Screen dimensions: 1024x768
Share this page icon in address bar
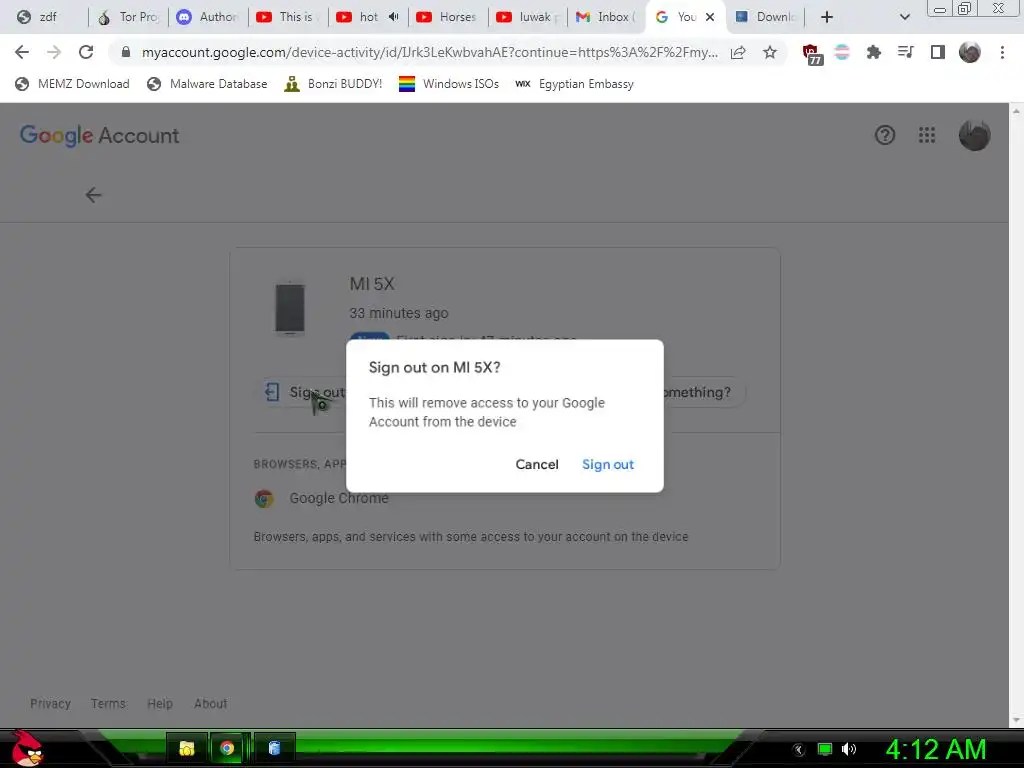point(738,52)
